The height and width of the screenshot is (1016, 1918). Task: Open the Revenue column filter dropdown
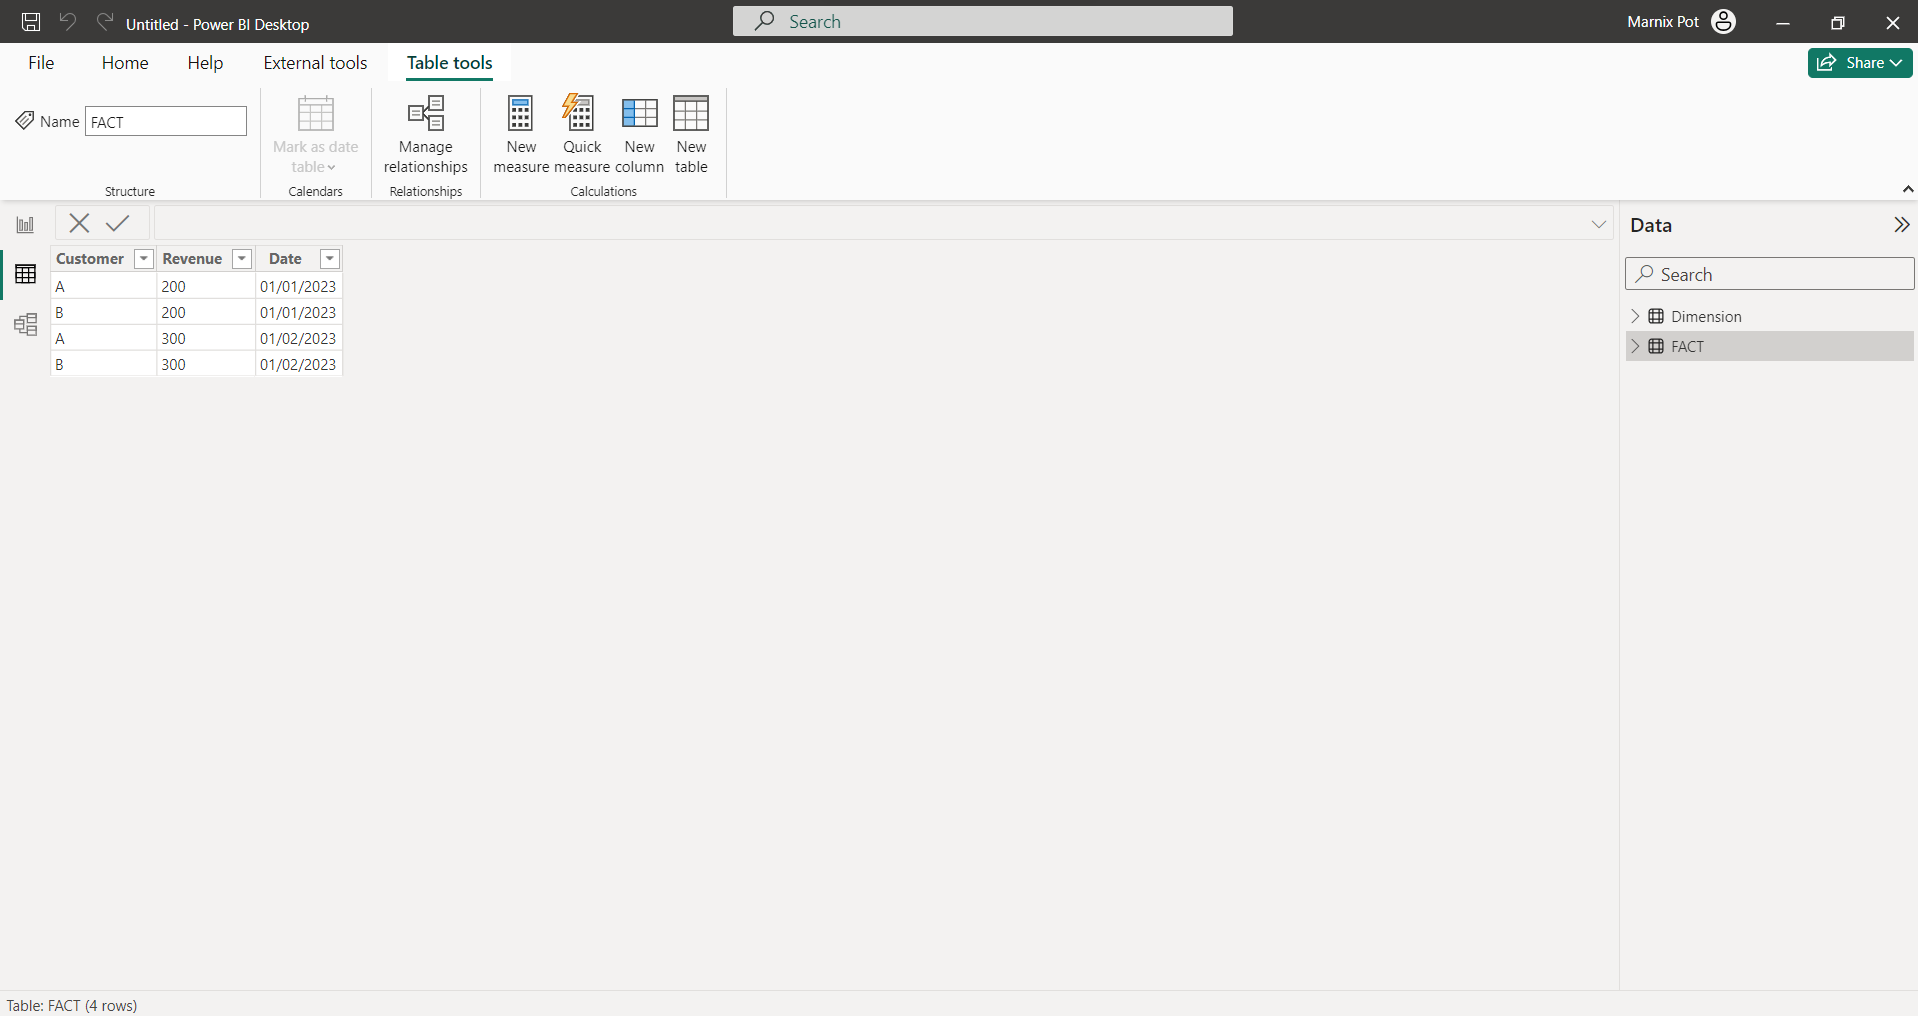coord(242,259)
